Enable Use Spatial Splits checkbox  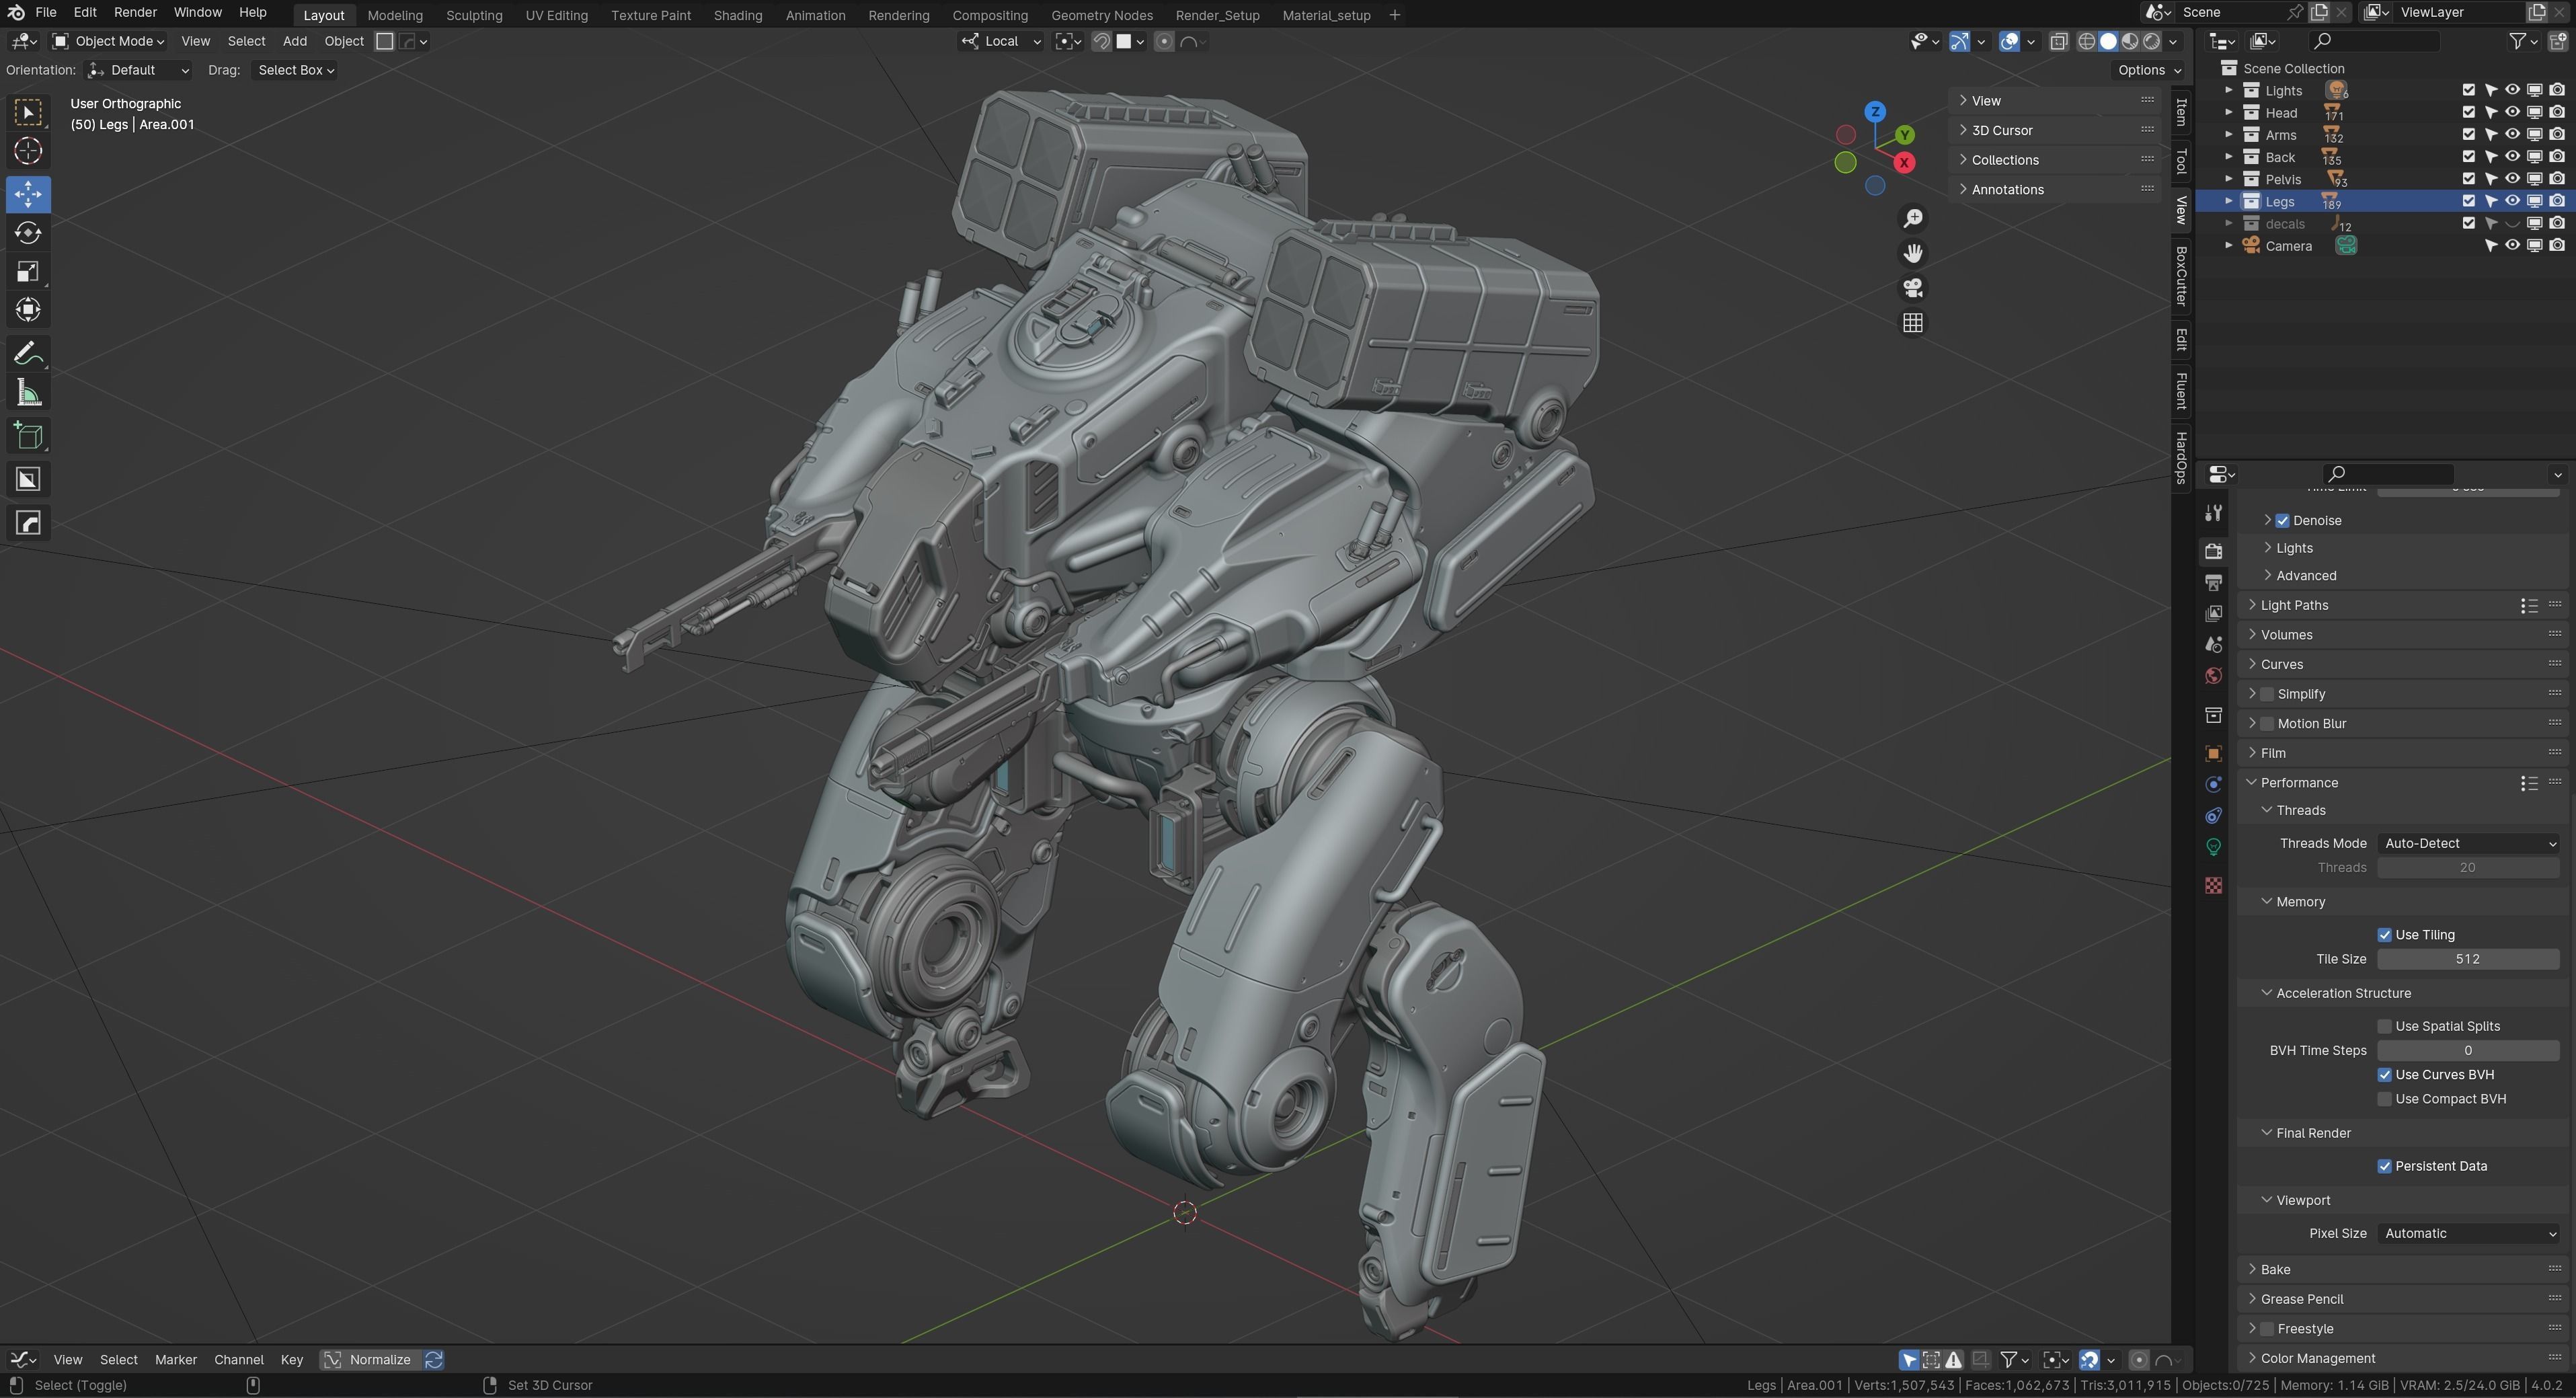[2385, 1027]
